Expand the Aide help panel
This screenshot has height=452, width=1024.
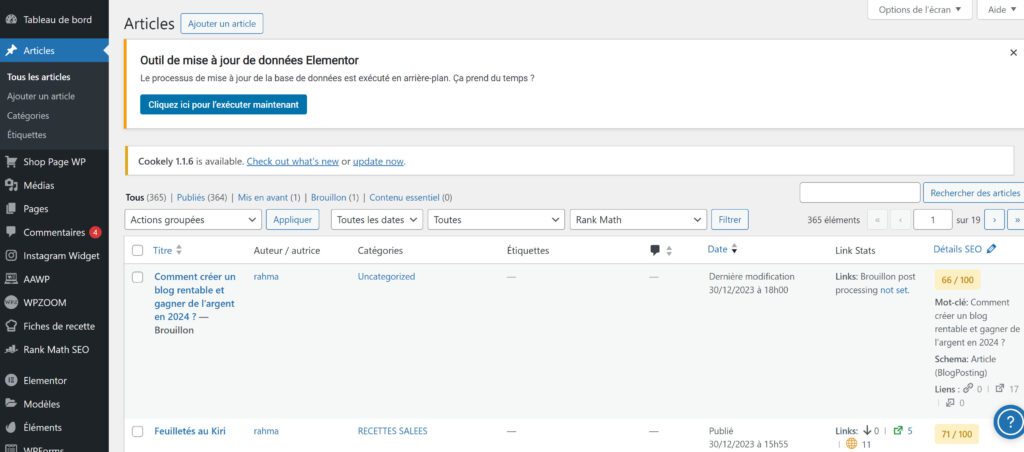coord(1002,10)
